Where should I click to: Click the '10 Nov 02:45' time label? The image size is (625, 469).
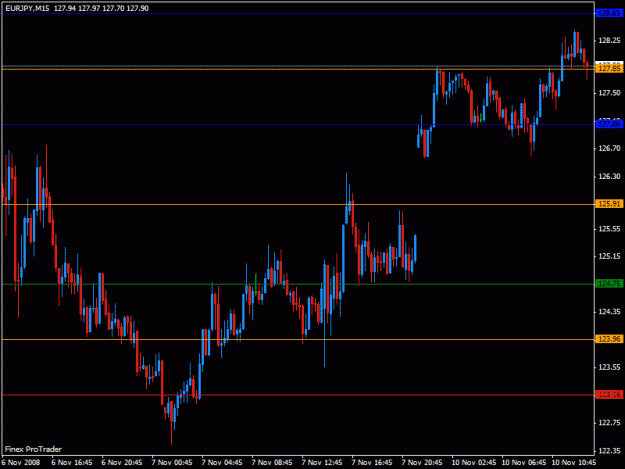click(x=474, y=462)
